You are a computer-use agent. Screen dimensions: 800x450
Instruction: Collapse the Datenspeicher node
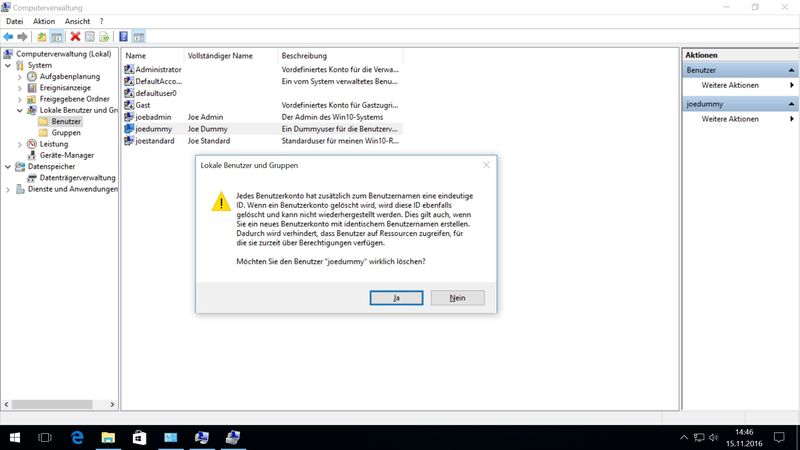8,167
